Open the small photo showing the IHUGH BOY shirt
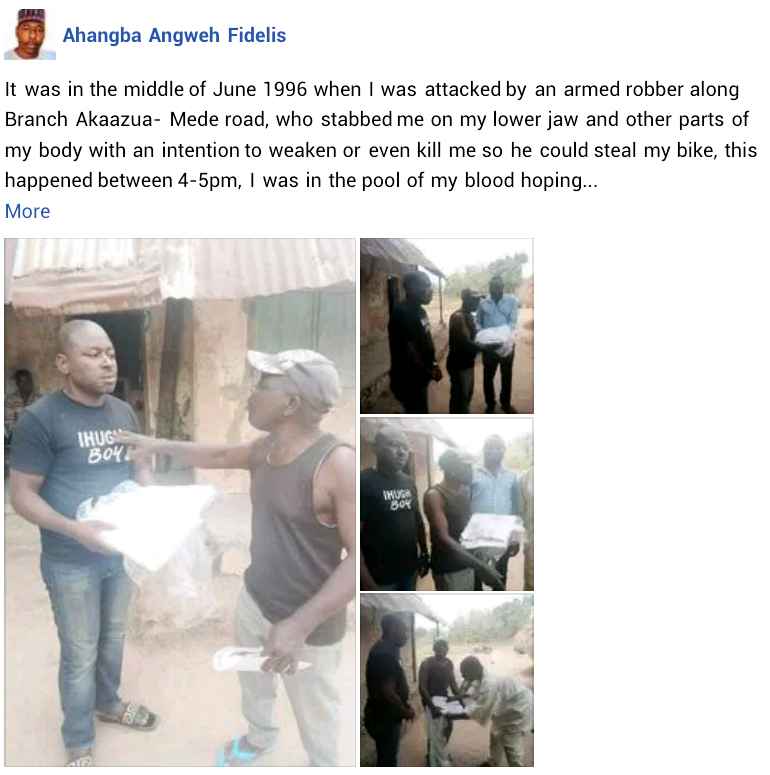The image size is (770, 775). 447,504
